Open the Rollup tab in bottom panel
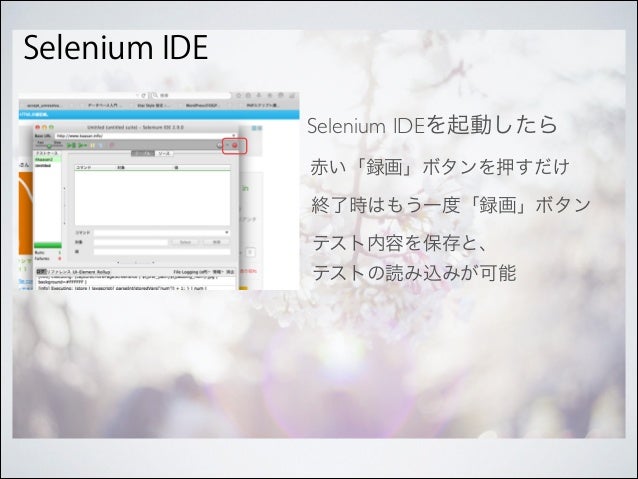Screen dimensions: 638x479 coord(103,272)
